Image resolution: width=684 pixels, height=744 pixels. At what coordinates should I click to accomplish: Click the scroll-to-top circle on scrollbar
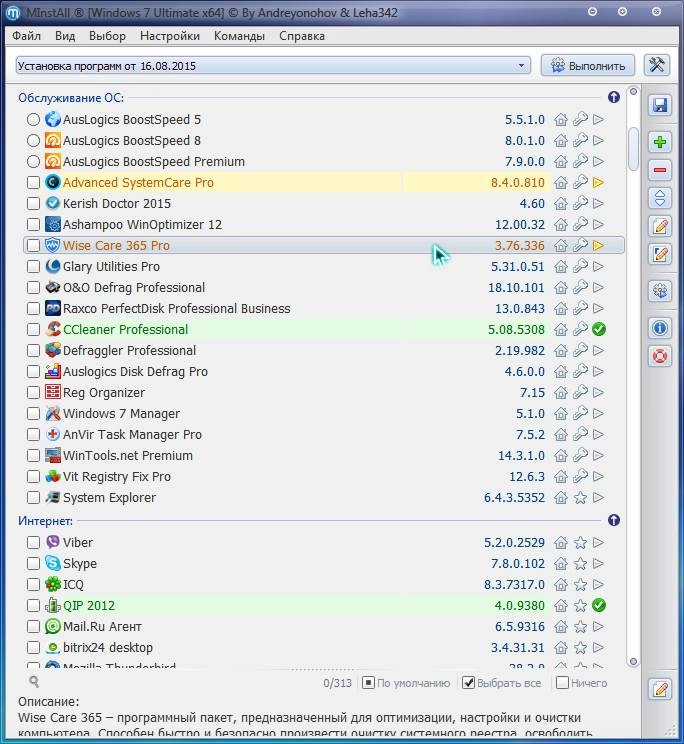(633, 92)
